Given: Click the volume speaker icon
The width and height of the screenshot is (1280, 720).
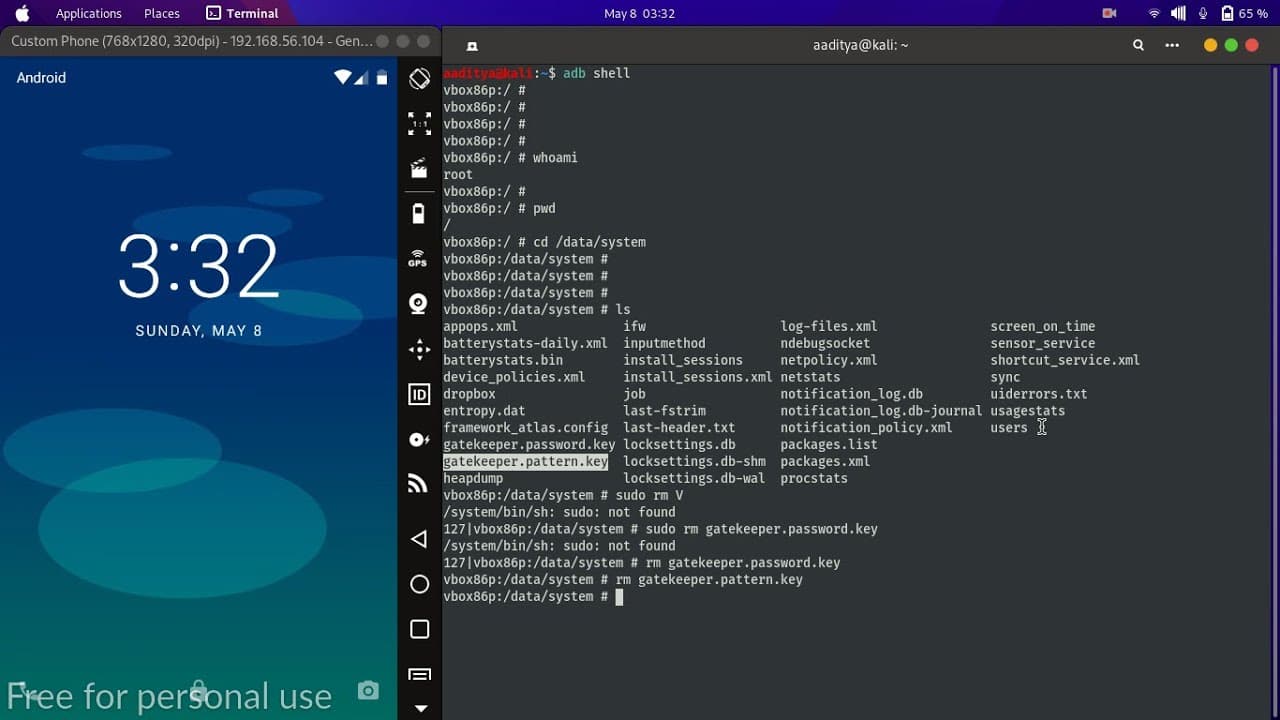Looking at the screenshot, I should pyautogui.click(x=1178, y=13).
